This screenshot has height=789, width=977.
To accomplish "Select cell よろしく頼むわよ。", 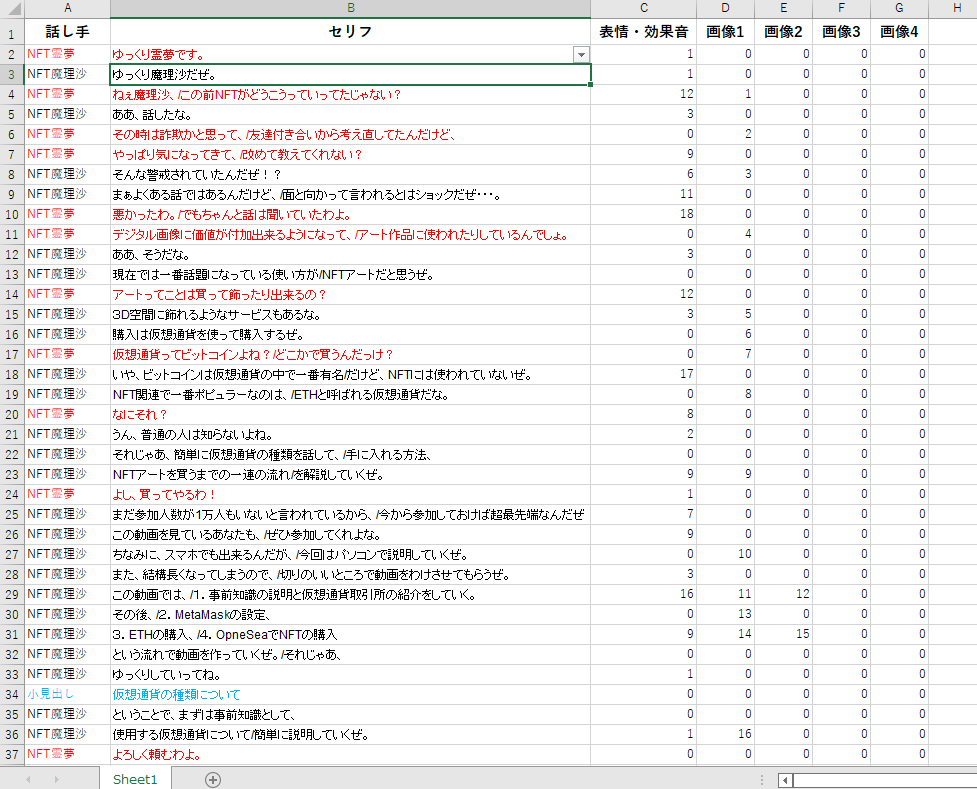I will [351, 754].
